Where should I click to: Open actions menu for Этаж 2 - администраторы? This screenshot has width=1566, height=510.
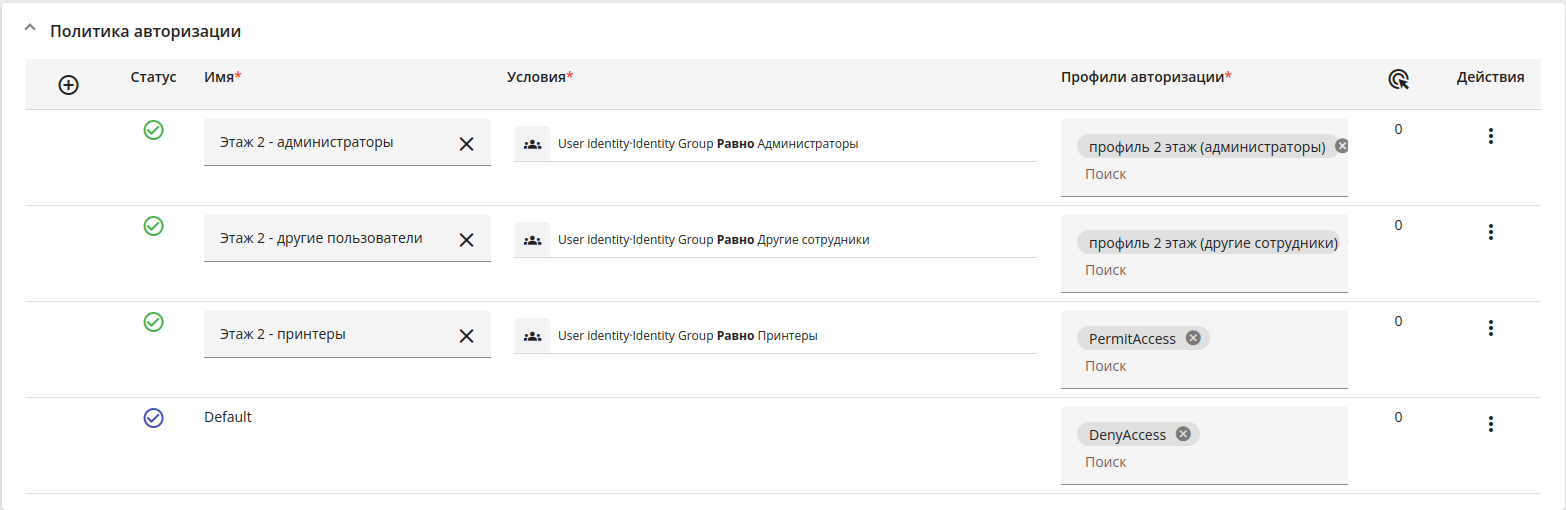tap(1490, 136)
